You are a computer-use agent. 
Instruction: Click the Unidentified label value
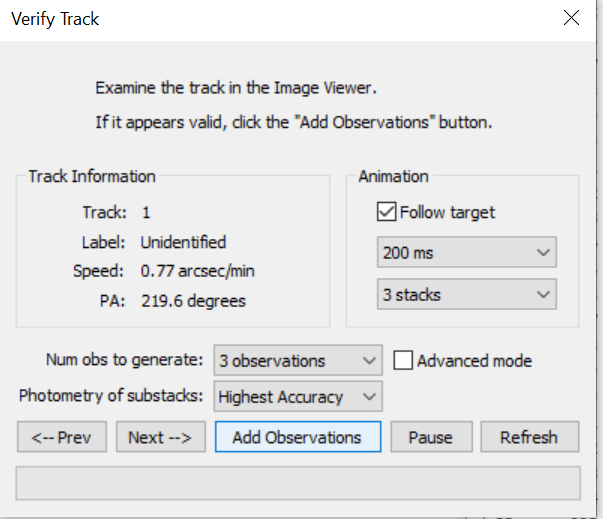pos(183,242)
